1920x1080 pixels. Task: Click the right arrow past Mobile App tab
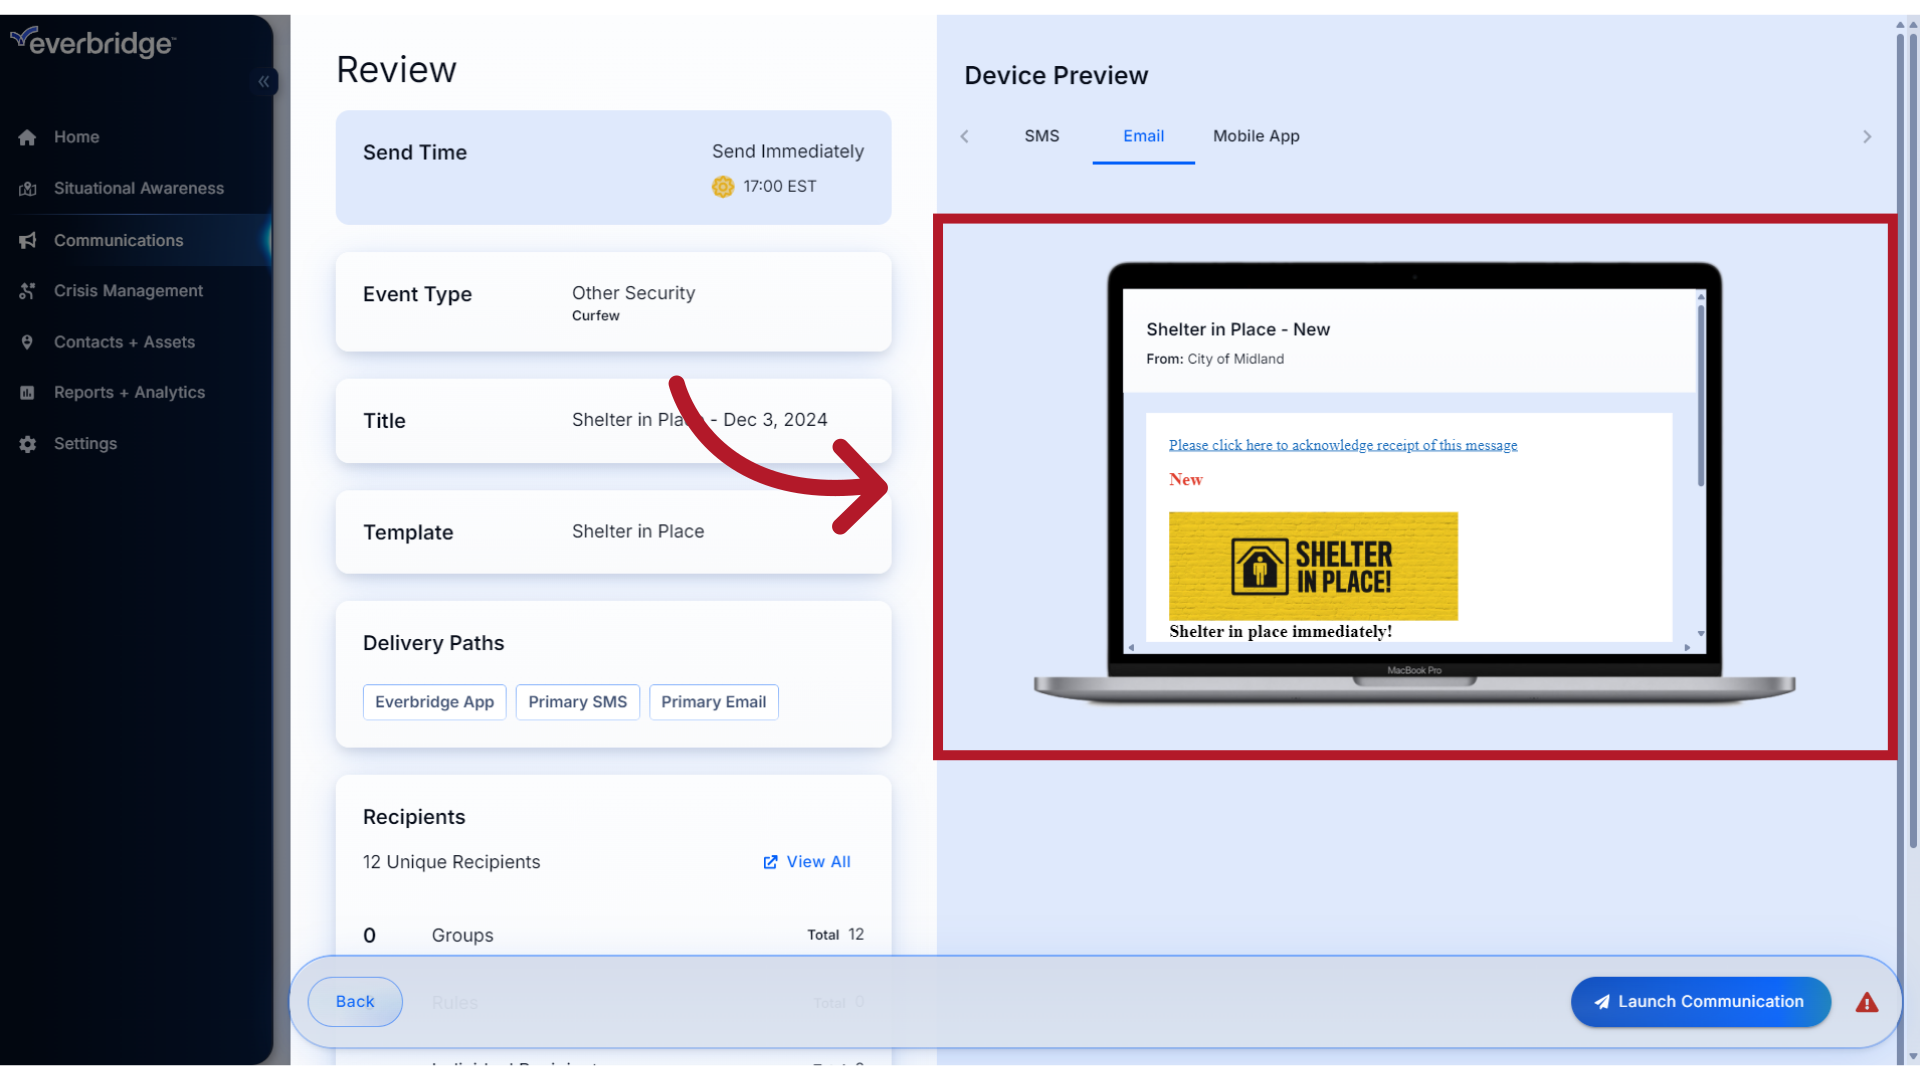click(x=1866, y=136)
